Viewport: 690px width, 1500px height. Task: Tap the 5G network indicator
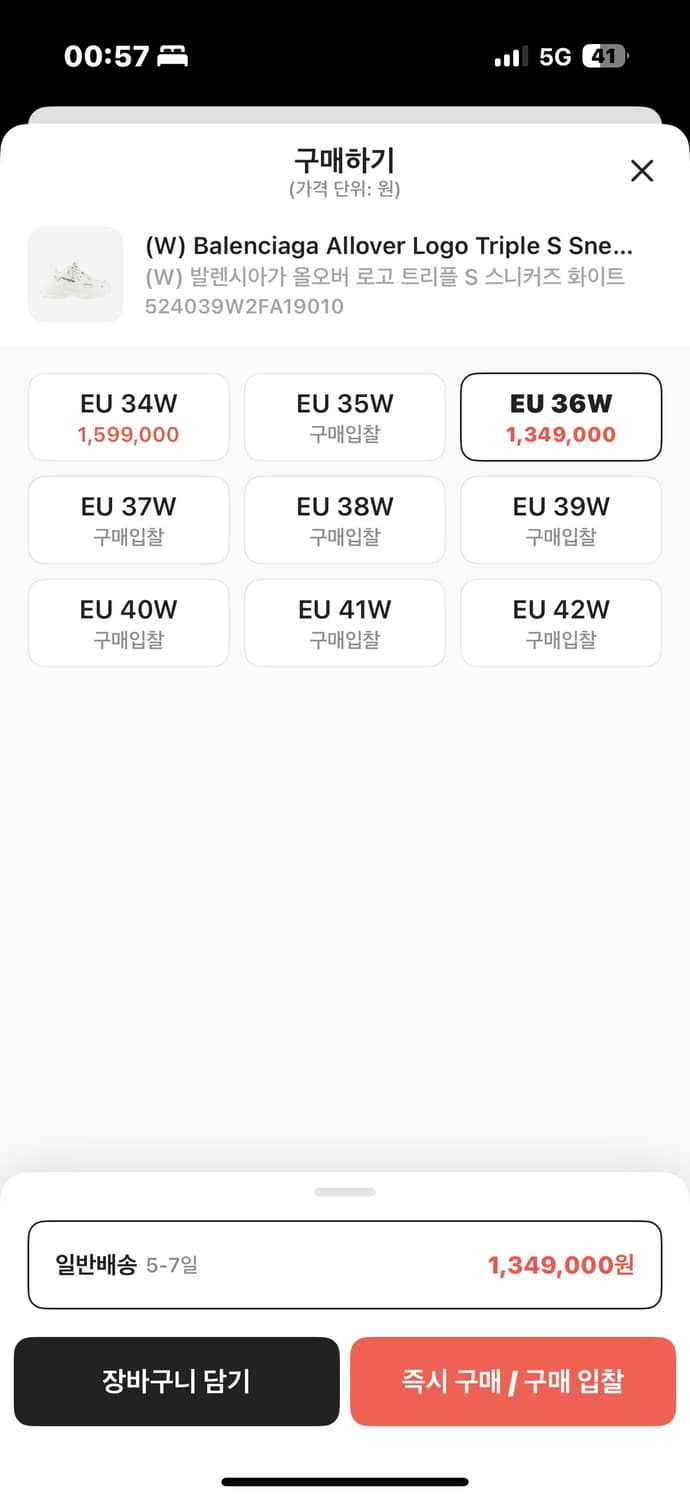[x=555, y=57]
